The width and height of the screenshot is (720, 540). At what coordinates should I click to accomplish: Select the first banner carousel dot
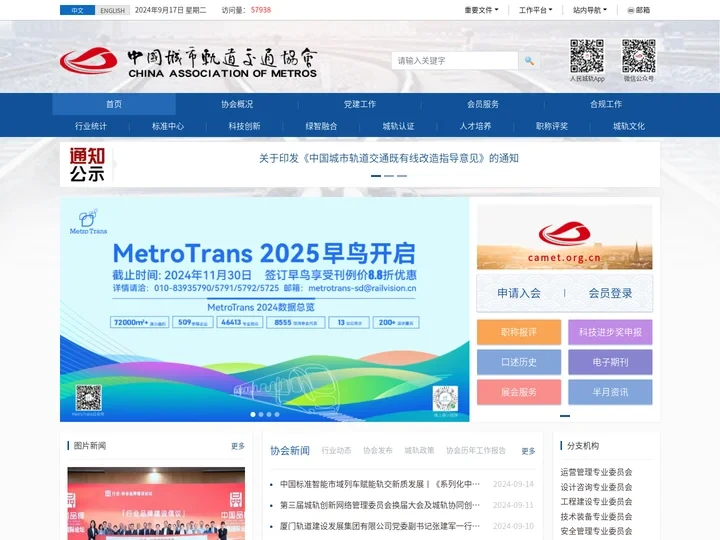[x=253, y=415]
